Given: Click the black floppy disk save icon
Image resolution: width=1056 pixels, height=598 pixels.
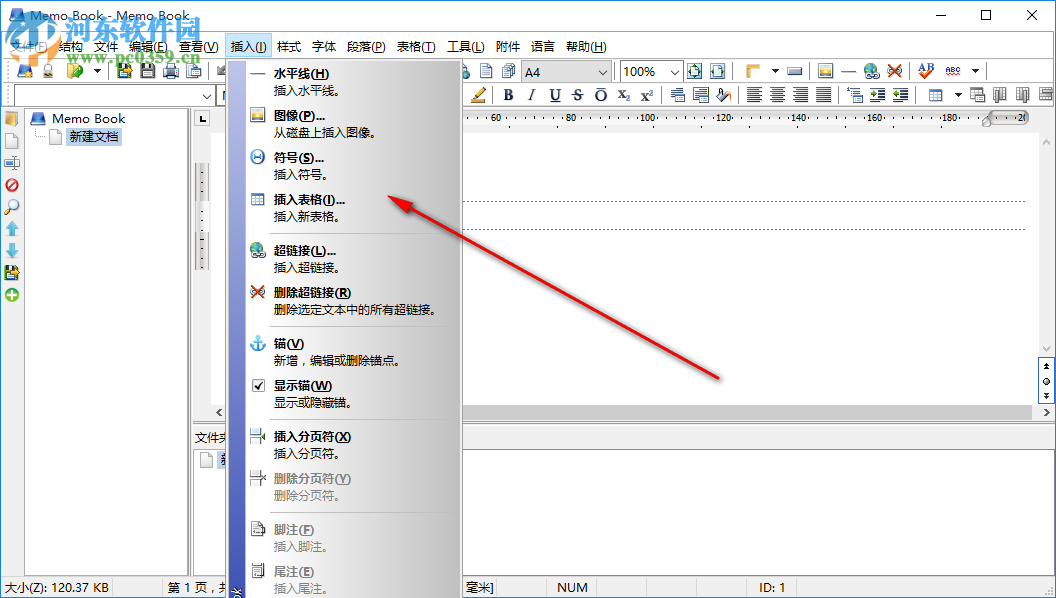Looking at the screenshot, I should coord(147,70).
